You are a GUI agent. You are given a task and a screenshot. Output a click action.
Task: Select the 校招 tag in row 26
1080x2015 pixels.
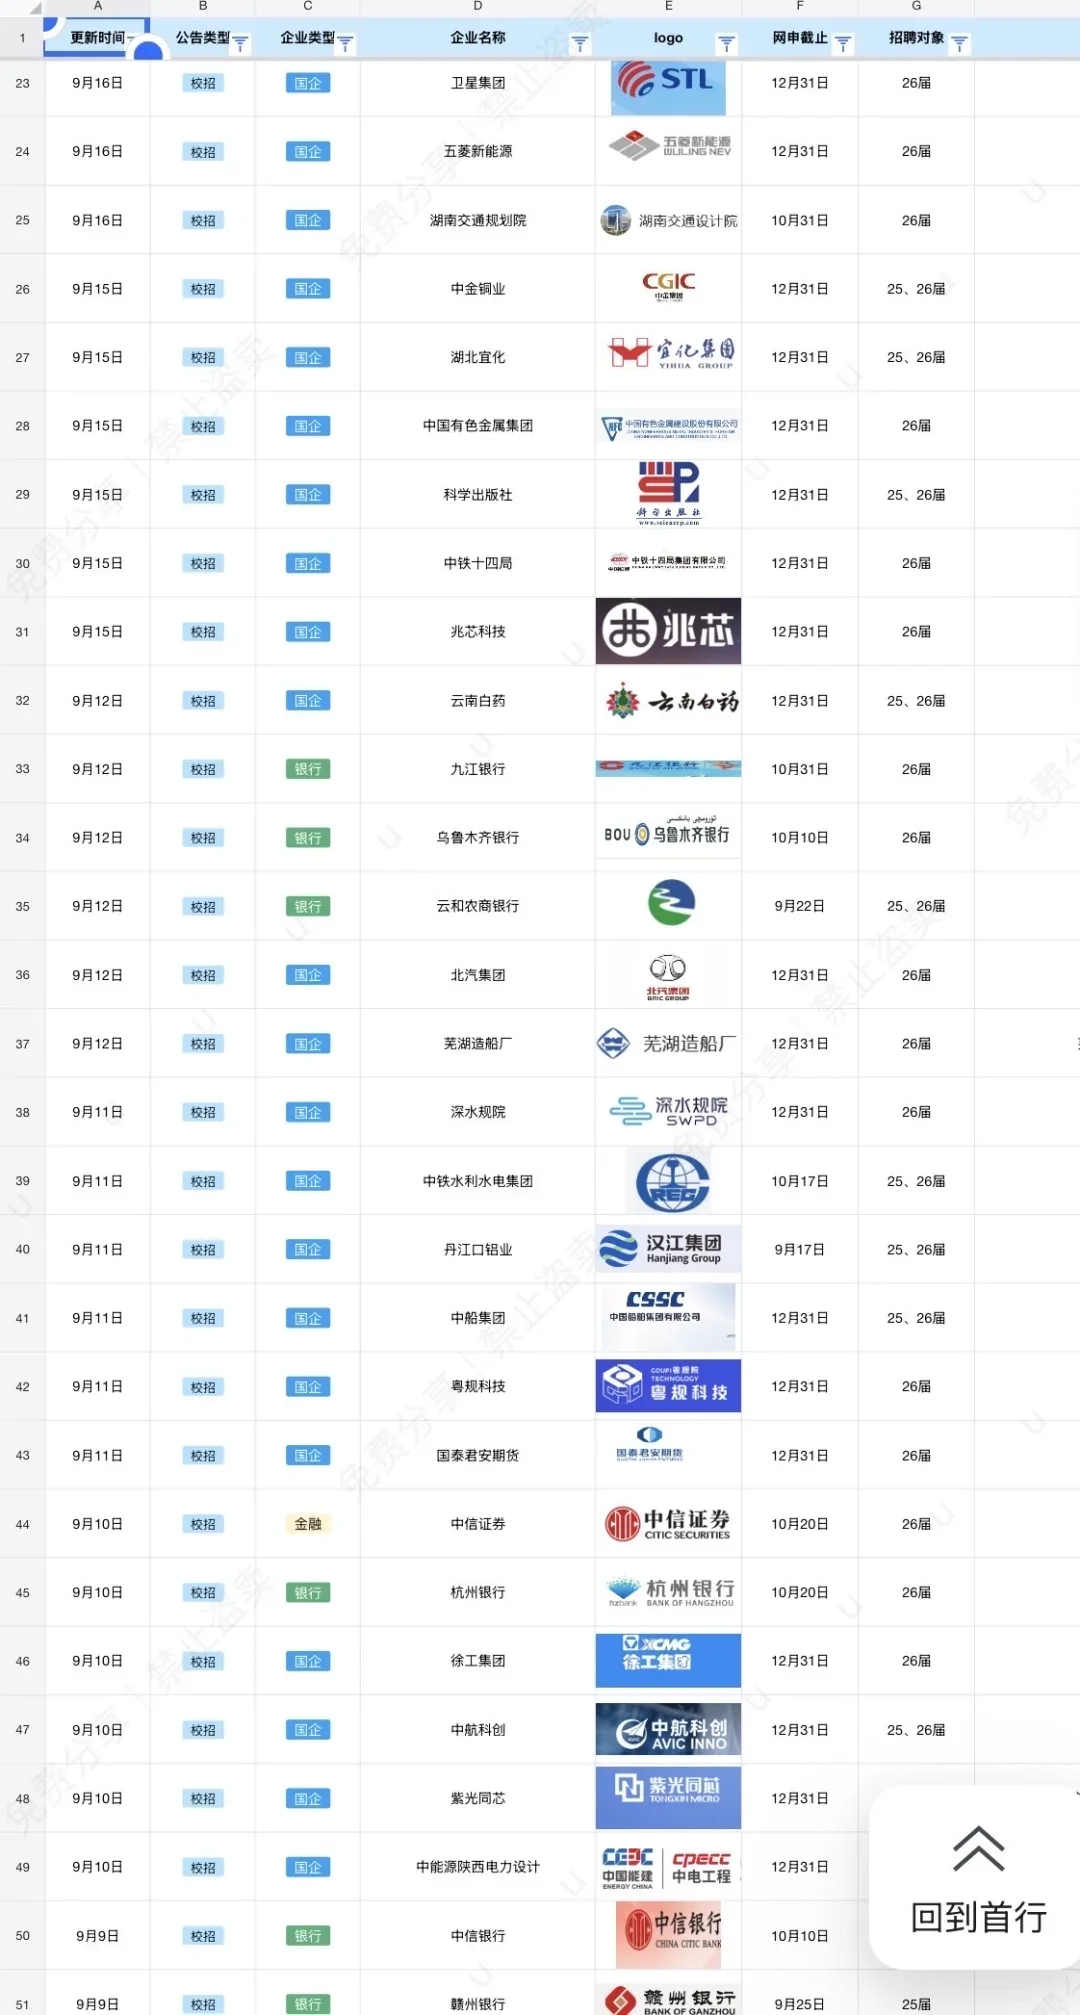tap(203, 289)
